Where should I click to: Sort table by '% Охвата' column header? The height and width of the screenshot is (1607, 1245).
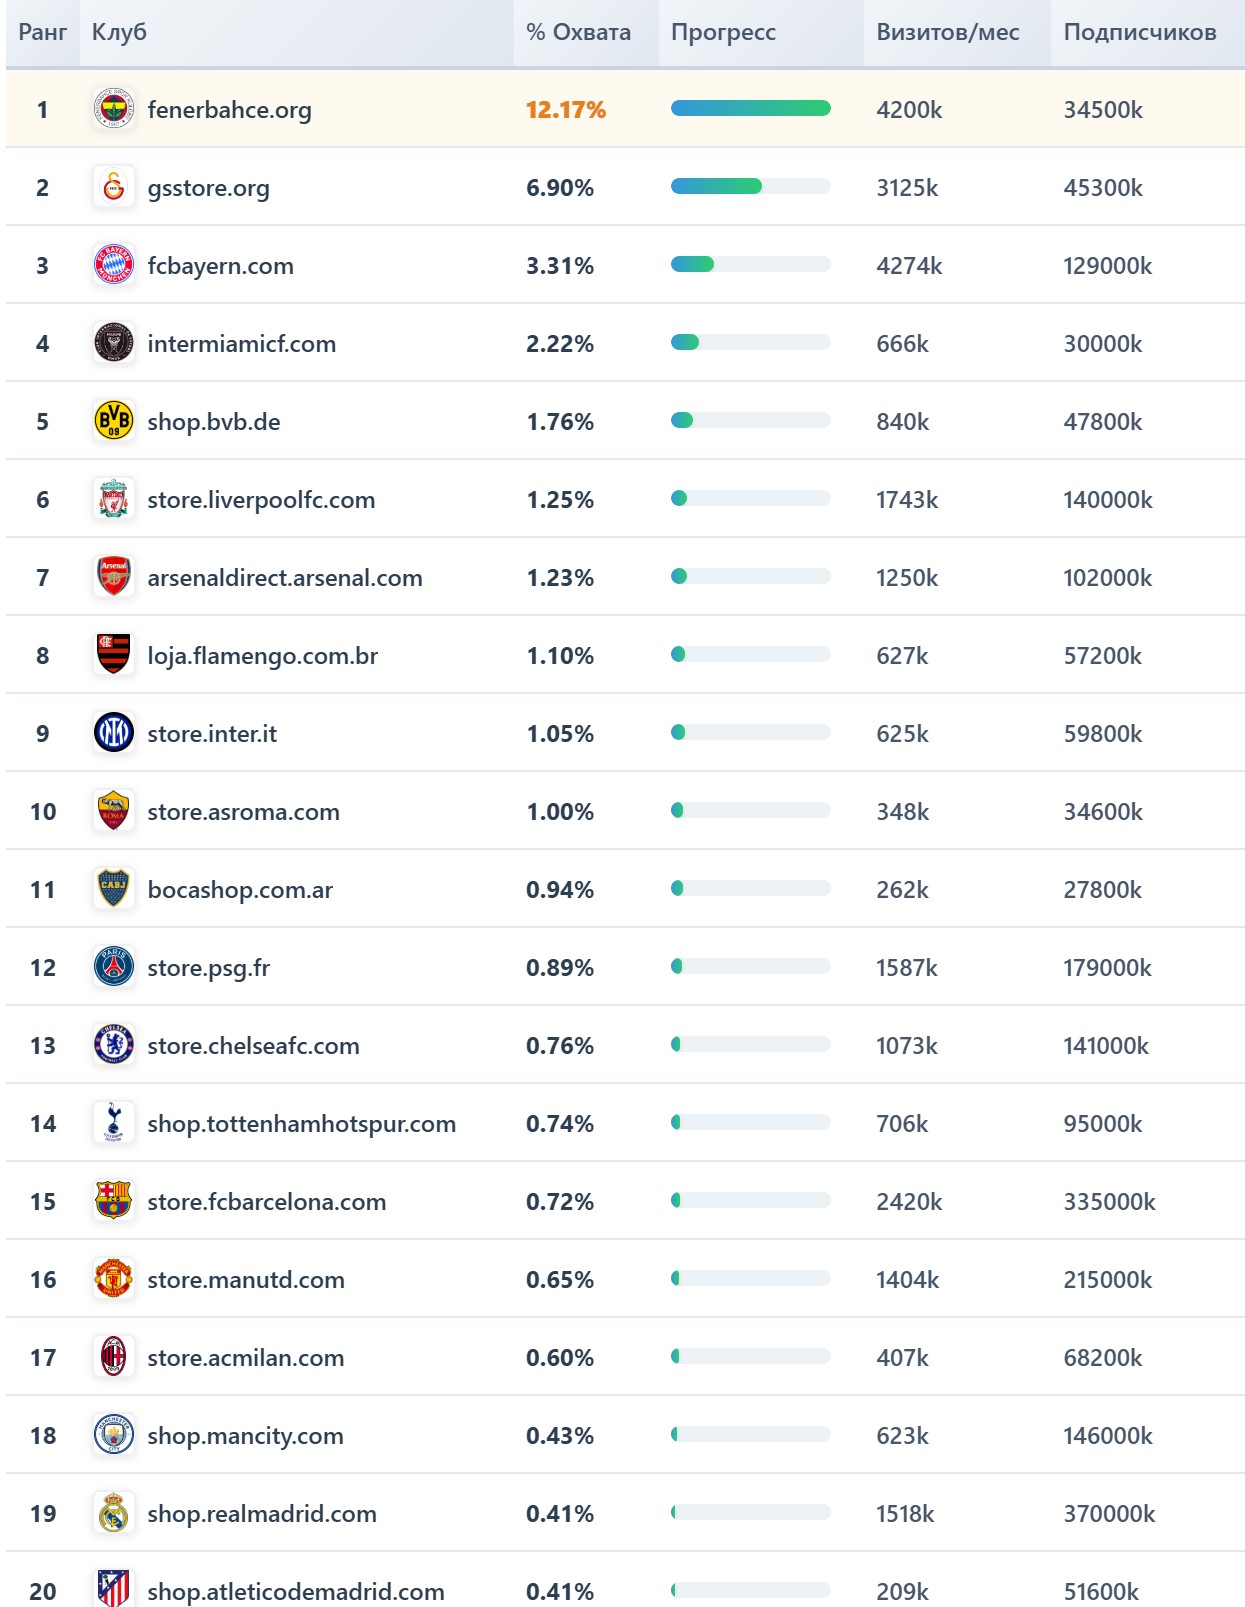578,32
